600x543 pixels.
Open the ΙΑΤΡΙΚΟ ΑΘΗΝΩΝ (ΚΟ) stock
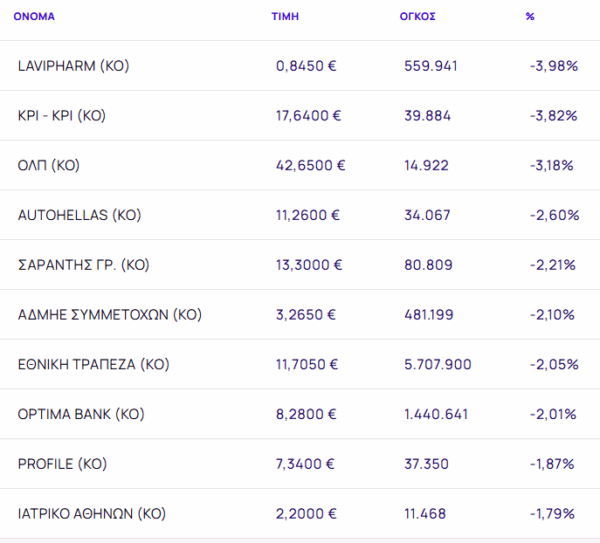point(92,514)
